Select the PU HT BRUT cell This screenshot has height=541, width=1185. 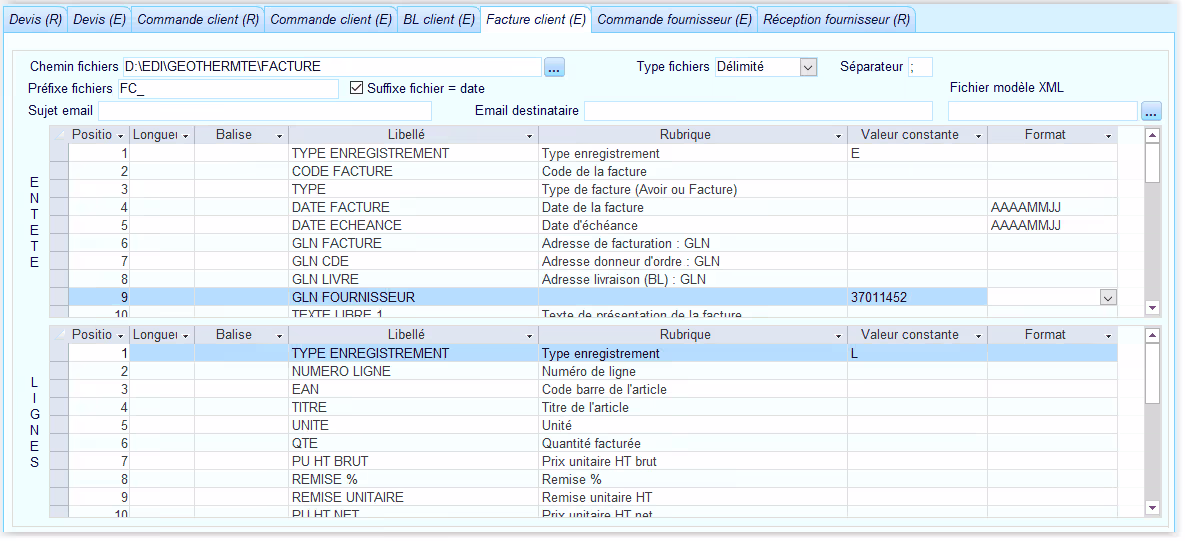point(413,462)
